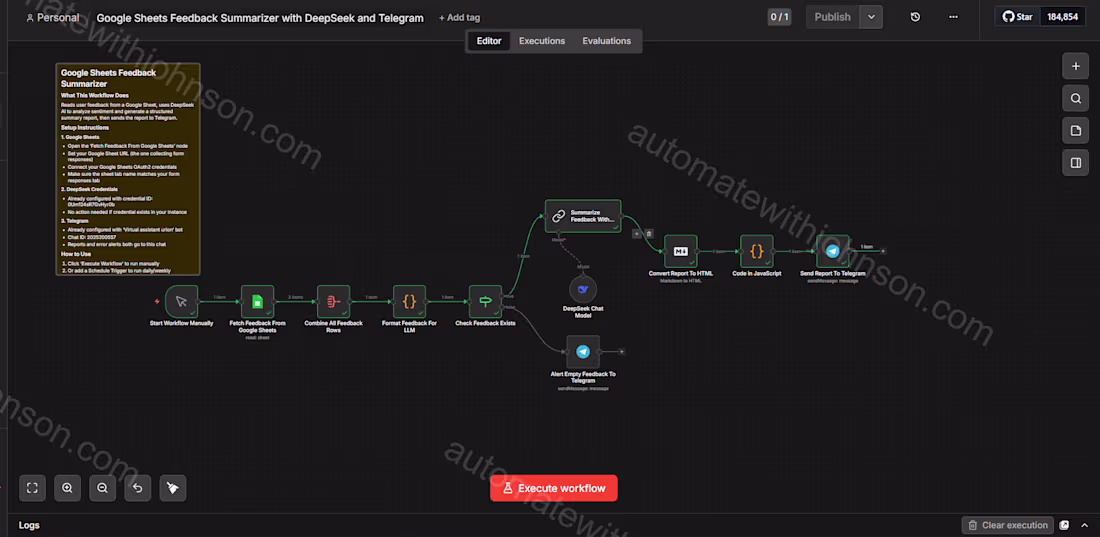Screen dimensions: 1100x537
Task: Open the Summarize Feedback With chain node
Action: [583, 216]
